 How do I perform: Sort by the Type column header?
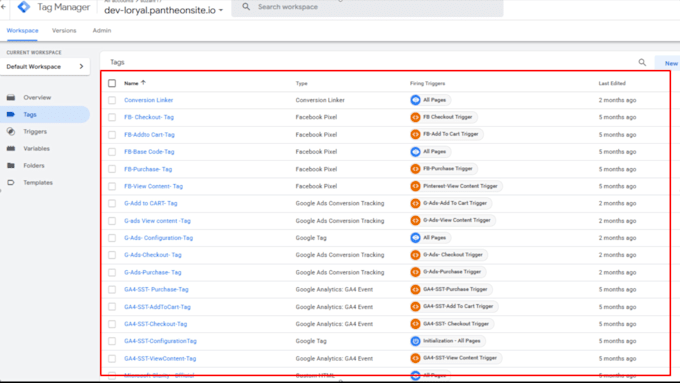click(301, 83)
